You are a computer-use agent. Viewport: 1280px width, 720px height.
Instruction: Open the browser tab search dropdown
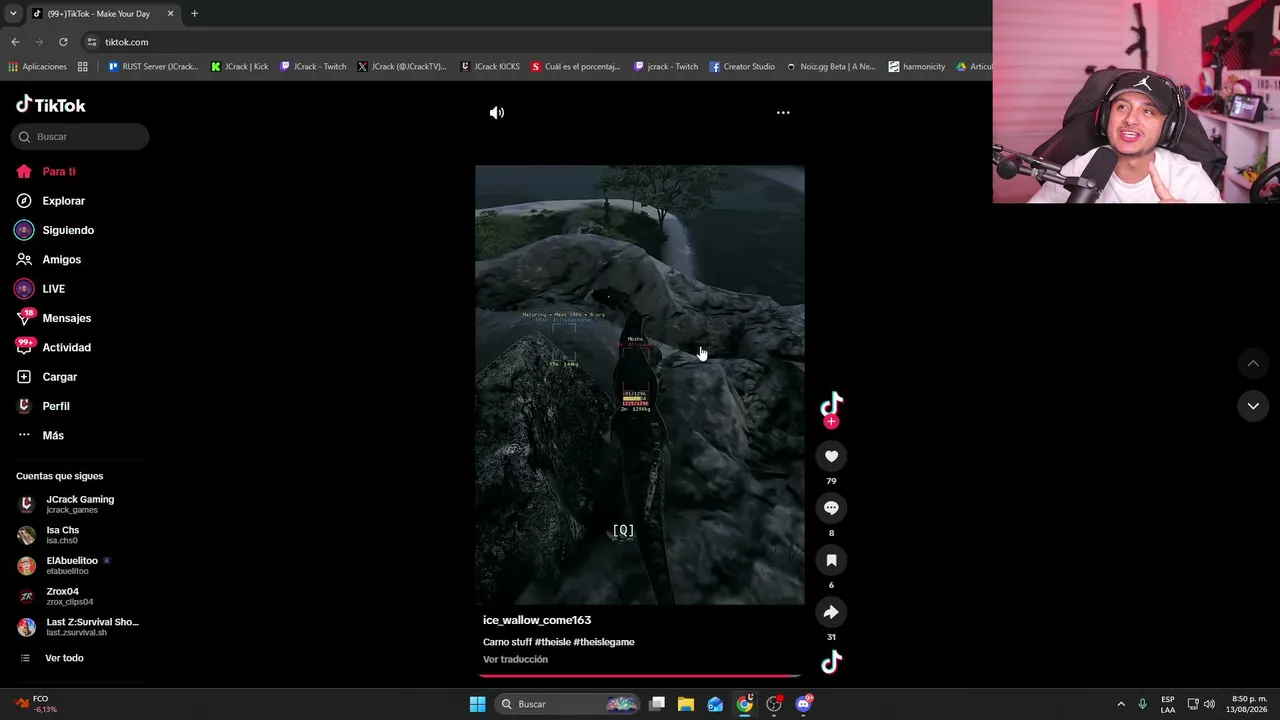coord(13,14)
